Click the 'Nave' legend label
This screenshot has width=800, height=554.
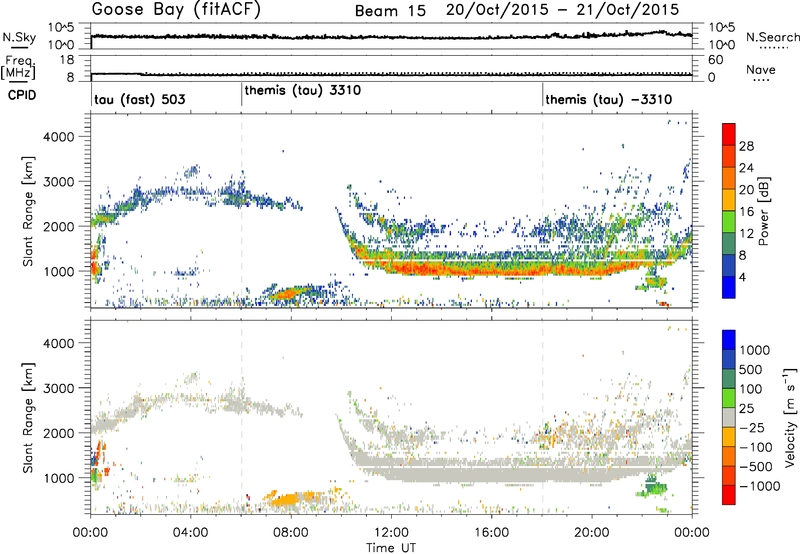tap(761, 70)
